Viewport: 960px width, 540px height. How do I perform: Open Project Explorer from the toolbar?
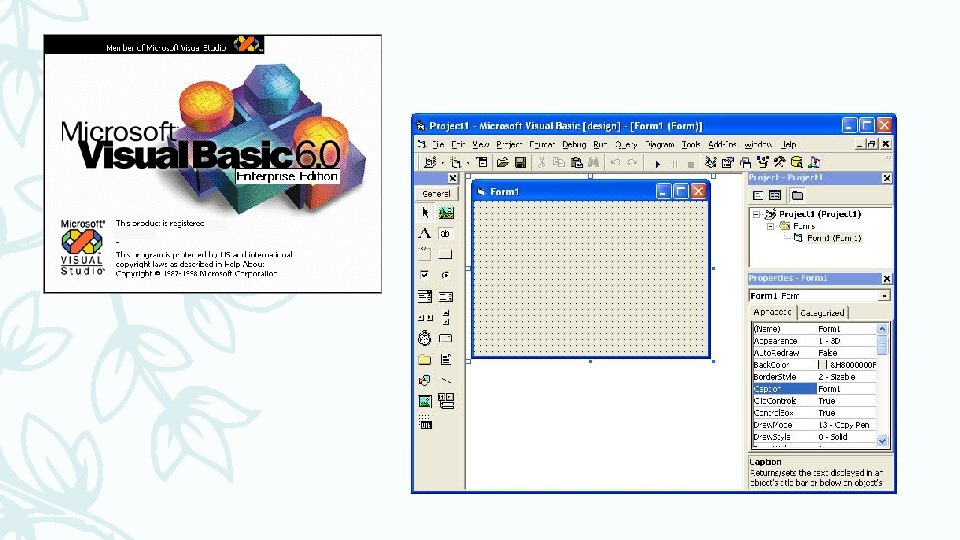(710, 162)
